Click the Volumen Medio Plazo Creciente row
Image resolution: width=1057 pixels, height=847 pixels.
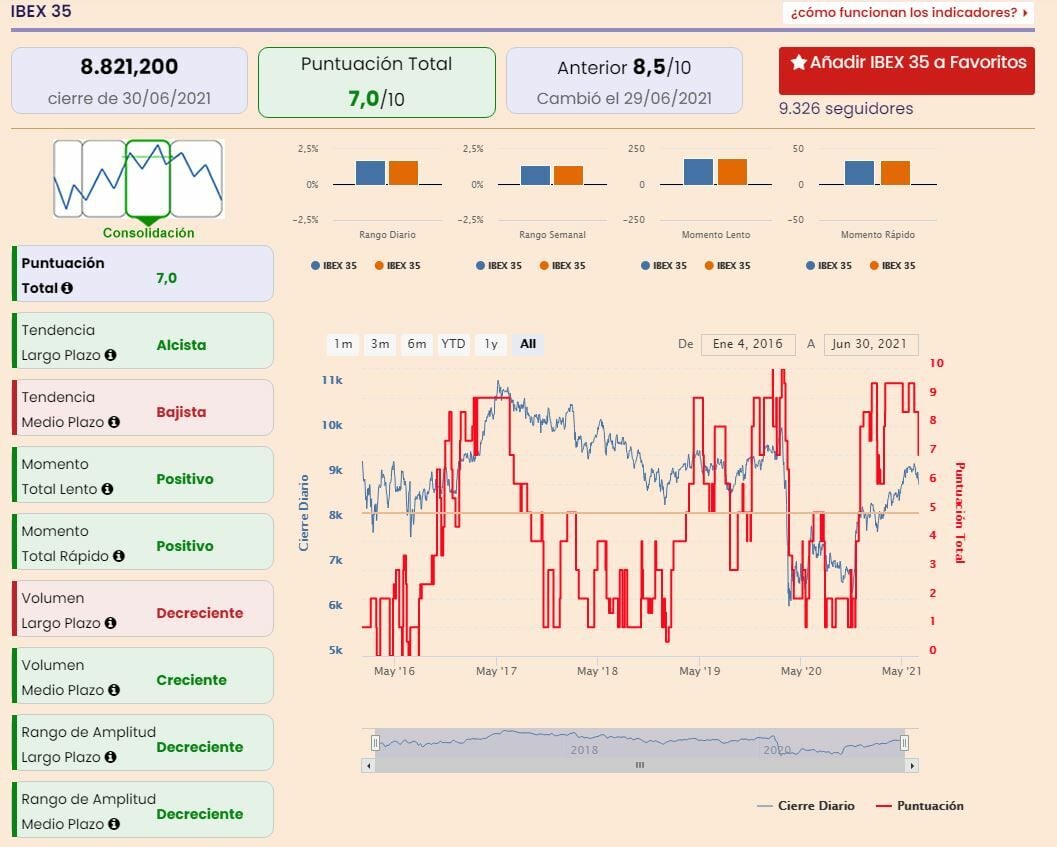[143, 676]
